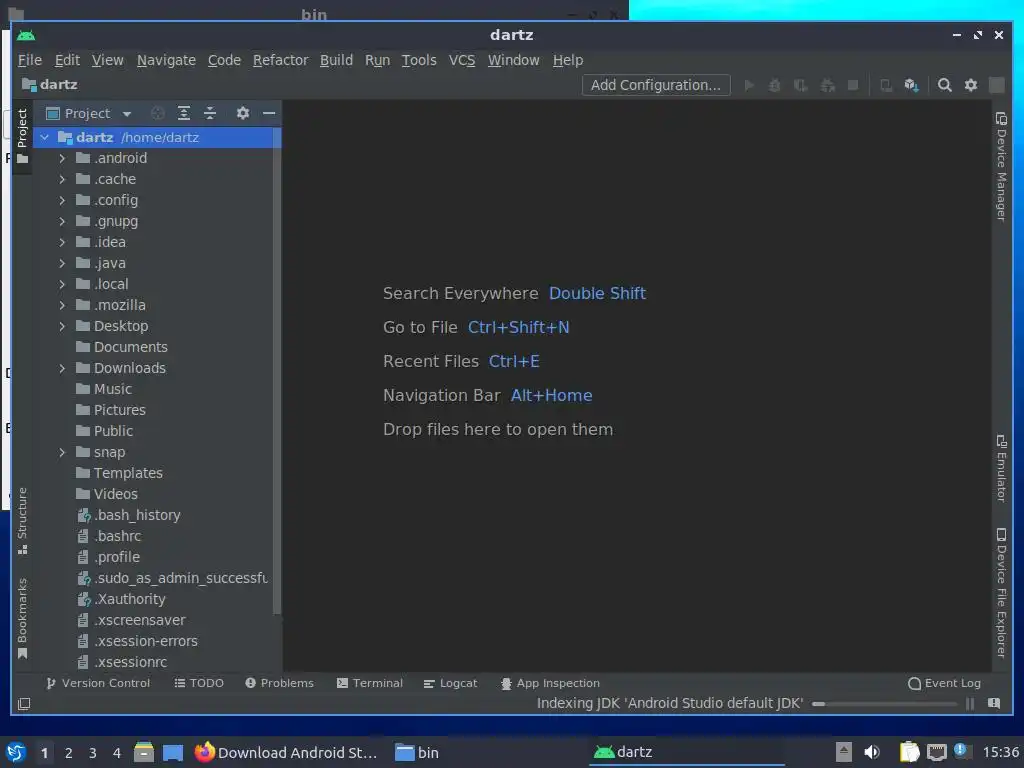The width and height of the screenshot is (1024, 768).
Task: Expand All icon in Project panel
Action: 184,113
